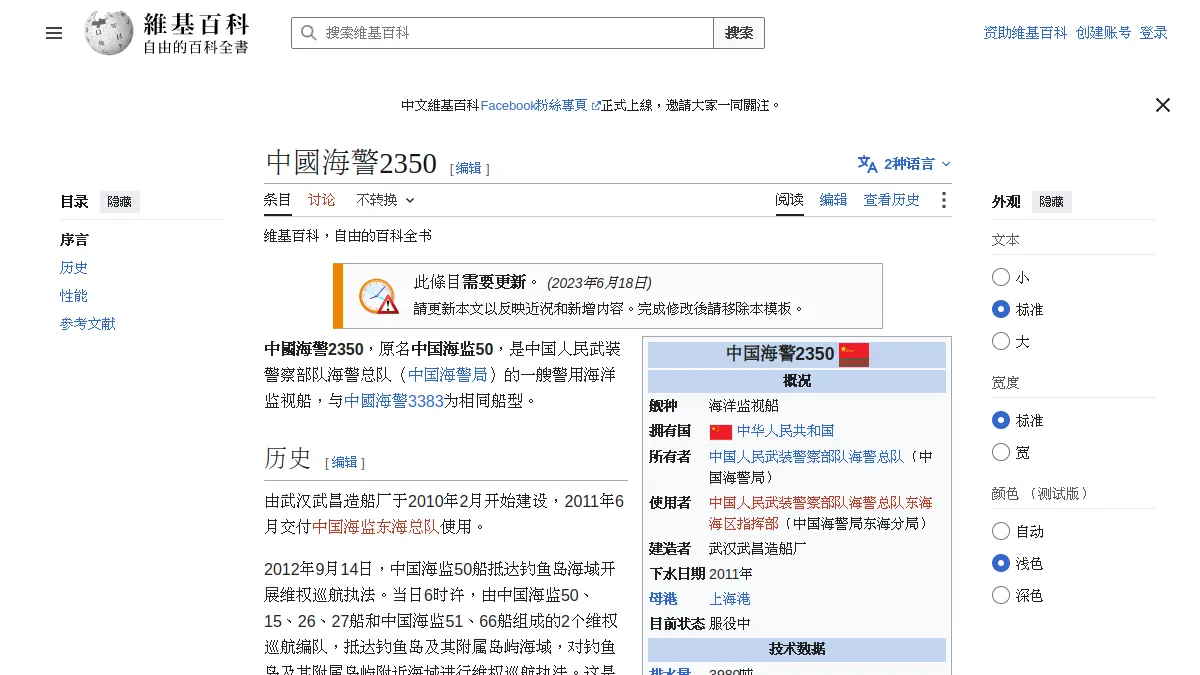Select color 浅色 radio button
The height and width of the screenshot is (675, 1200).
1001,563
